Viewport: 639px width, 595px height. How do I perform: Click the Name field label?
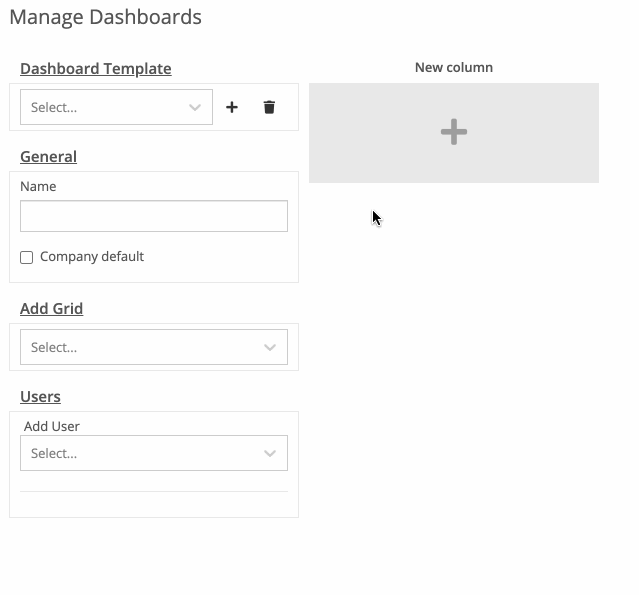pos(38,186)
